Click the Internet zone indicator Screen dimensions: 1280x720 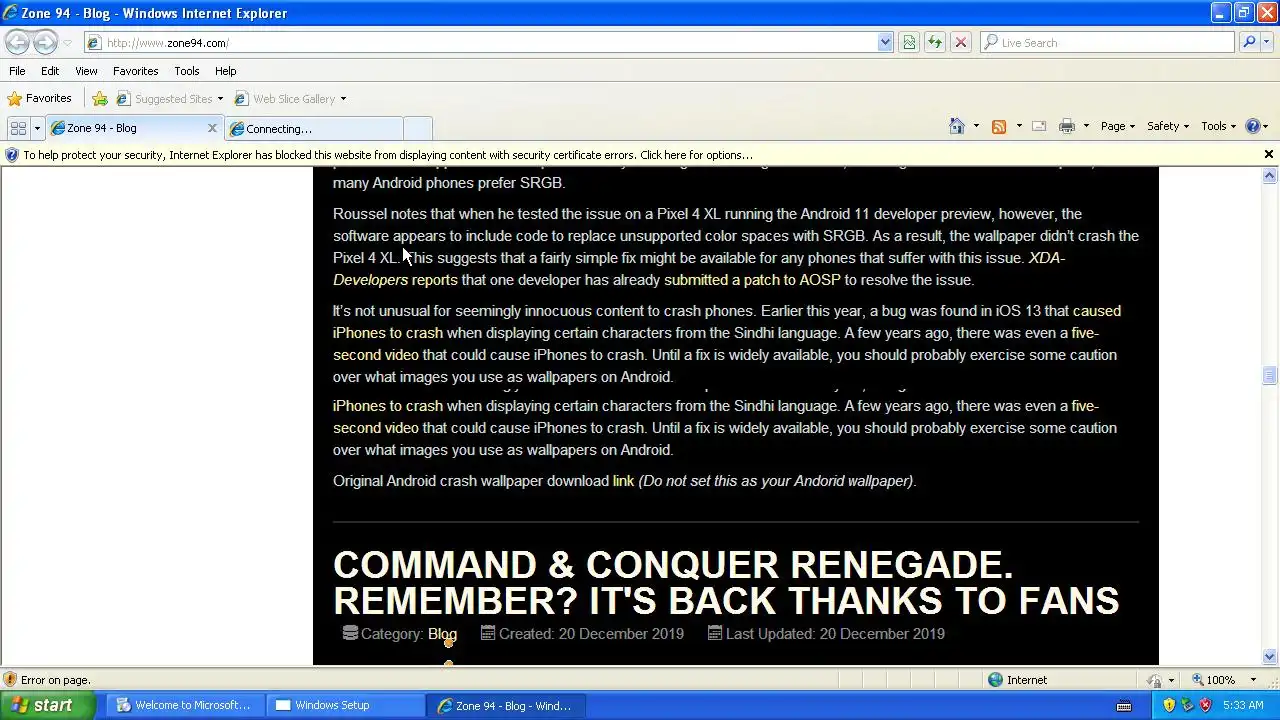(x=1018, y=680)
